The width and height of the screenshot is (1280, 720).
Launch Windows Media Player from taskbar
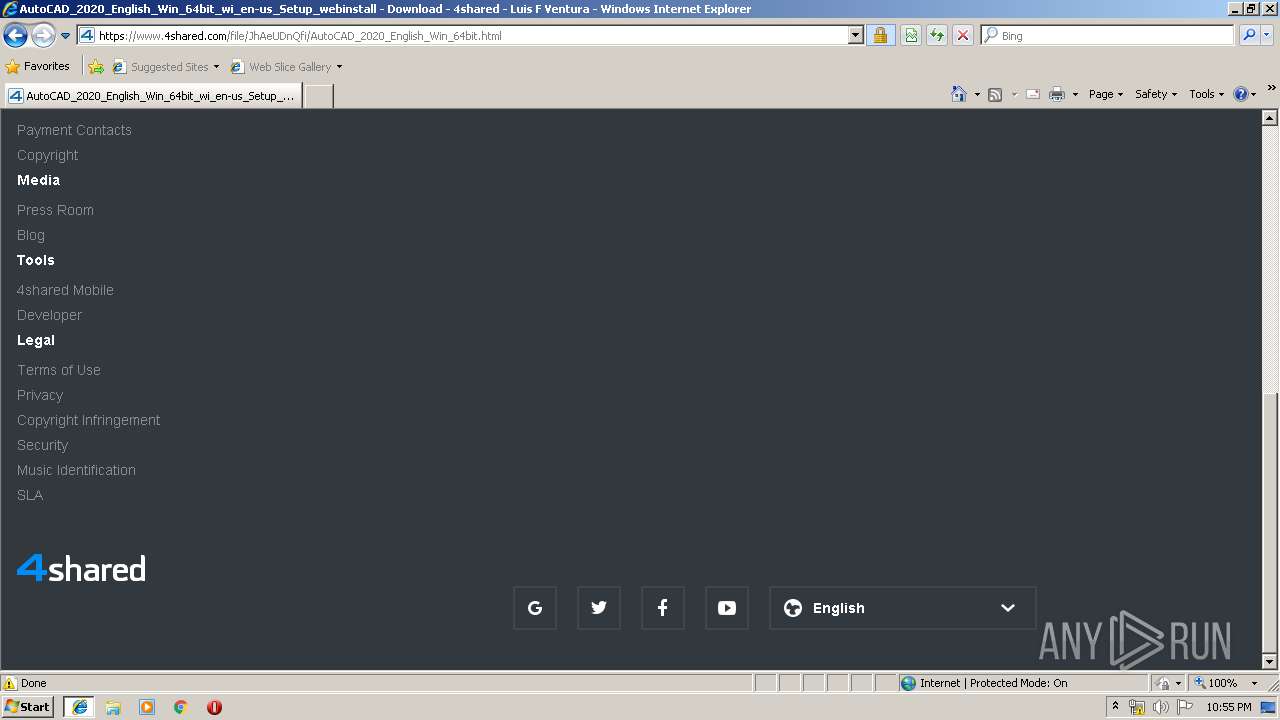pyautogui.click(x=147, y=707)
